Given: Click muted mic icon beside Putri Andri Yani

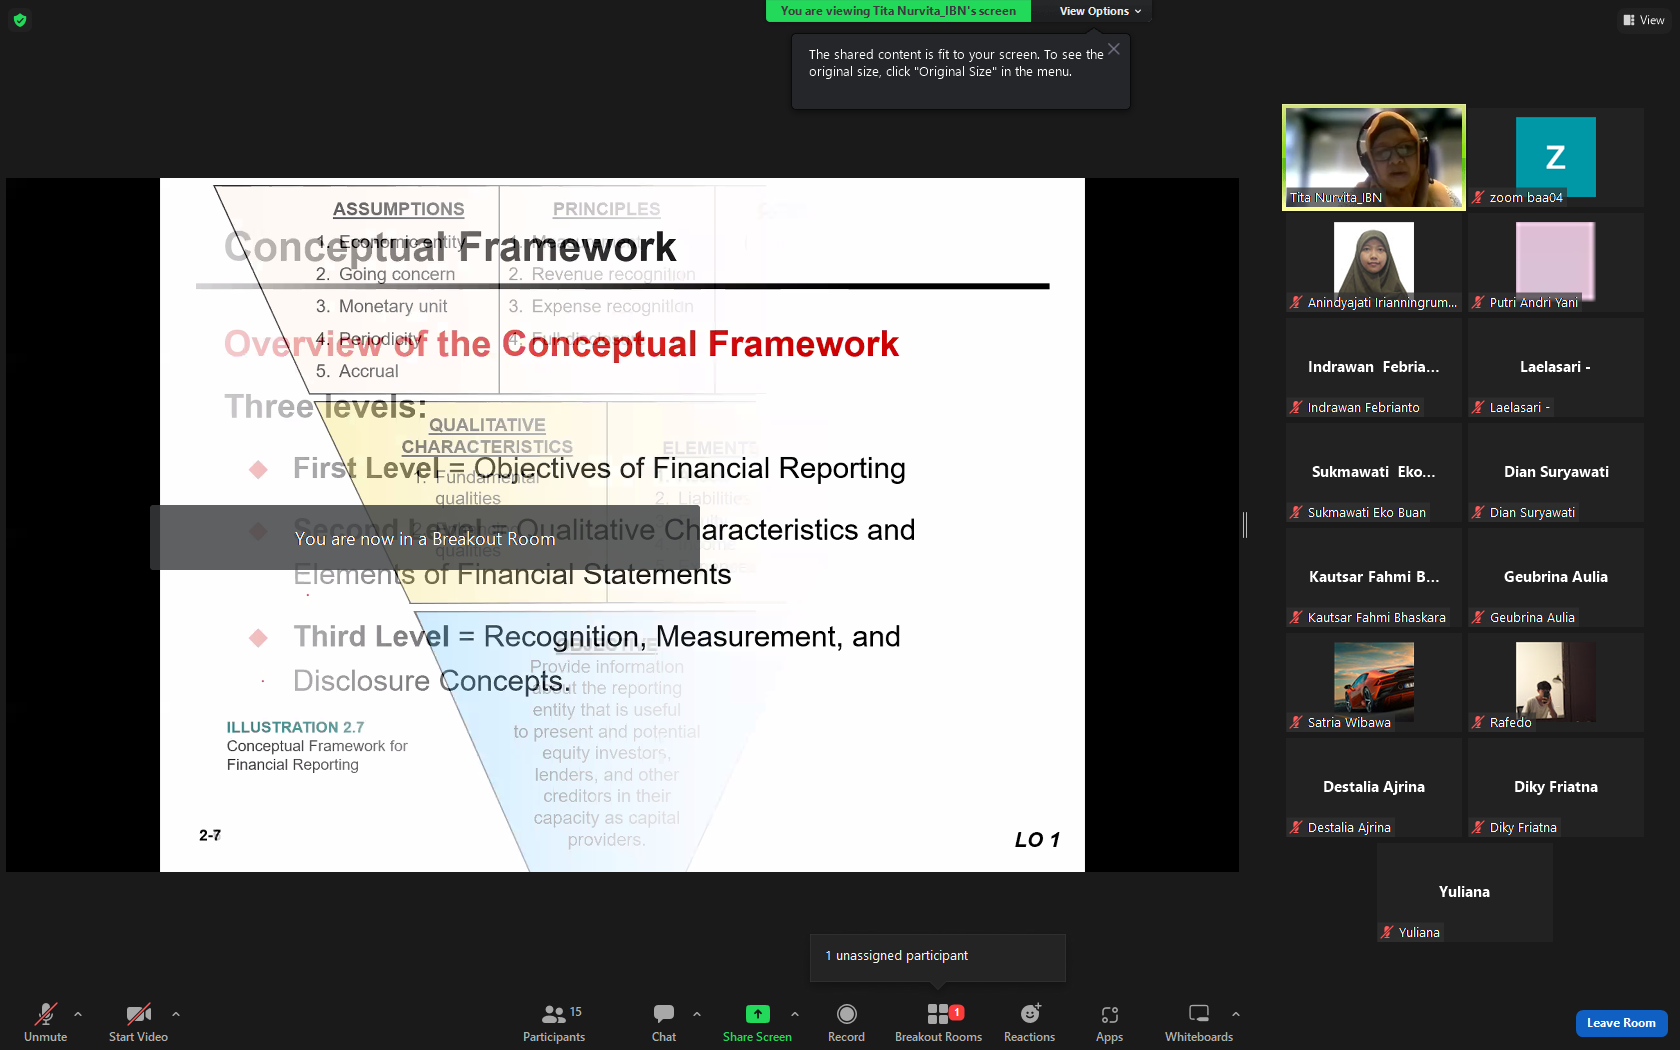Looking at the screenshot, I should click(1478, 302).
